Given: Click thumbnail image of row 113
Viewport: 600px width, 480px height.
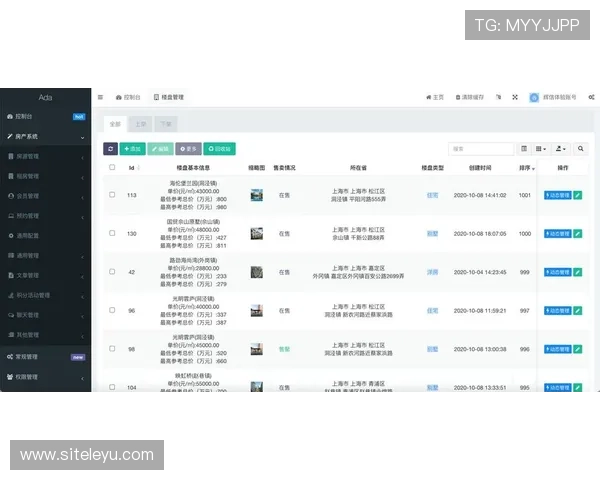Looking at the screenshot, I should [x=256, y=195].
